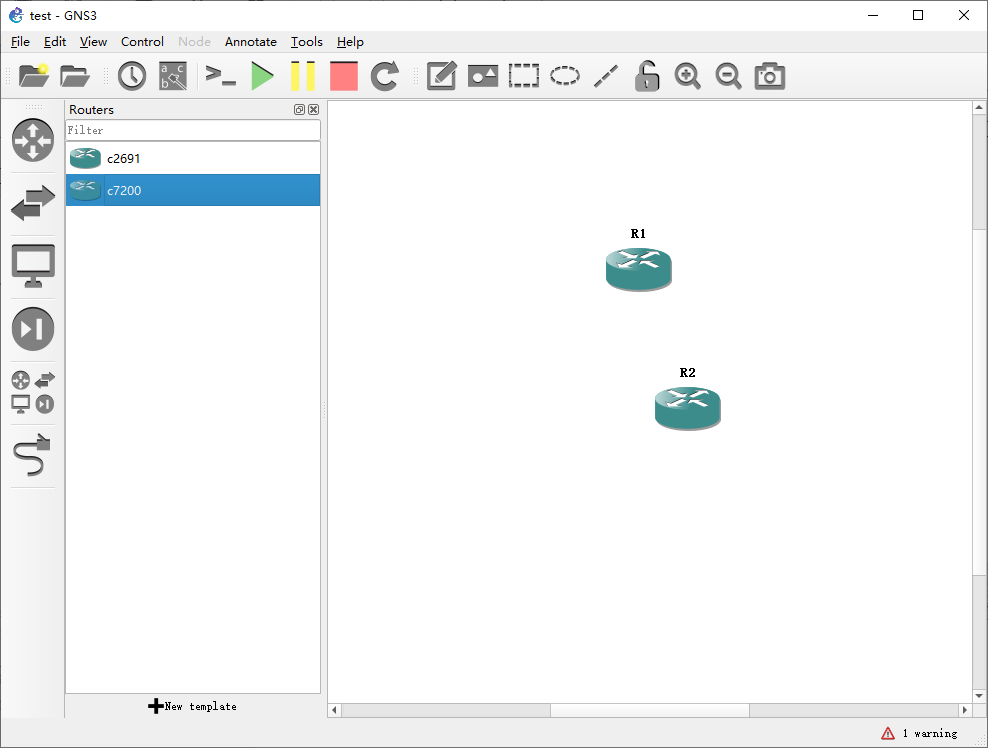Click the Filter input field

point(193,130)
